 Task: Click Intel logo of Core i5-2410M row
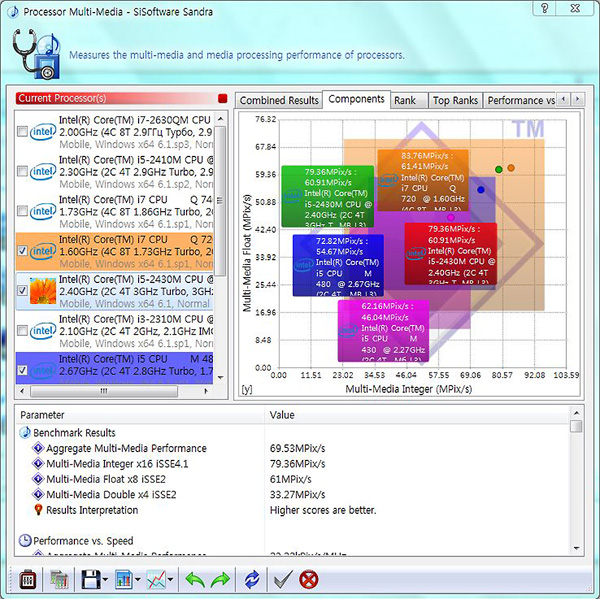point(42,171)
